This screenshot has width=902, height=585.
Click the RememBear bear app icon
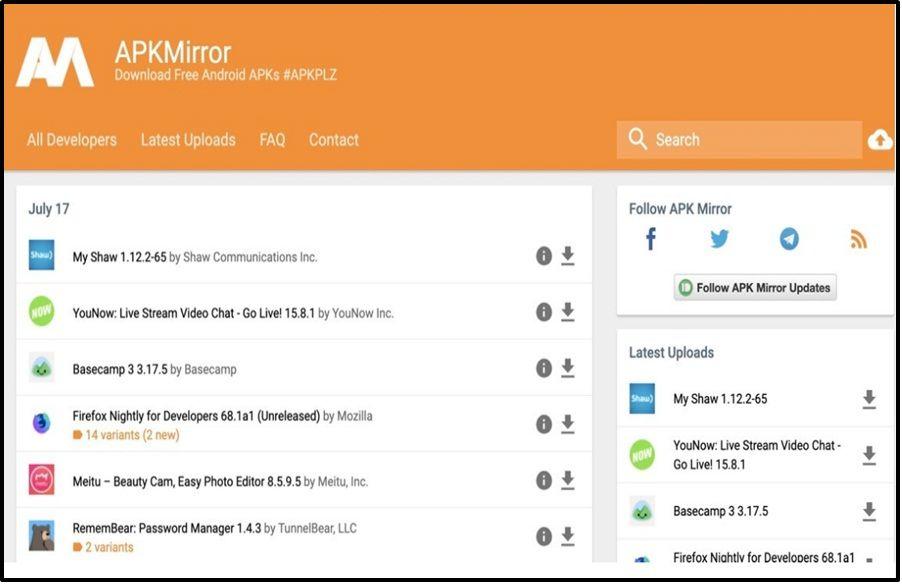click(x=41, y=536)
